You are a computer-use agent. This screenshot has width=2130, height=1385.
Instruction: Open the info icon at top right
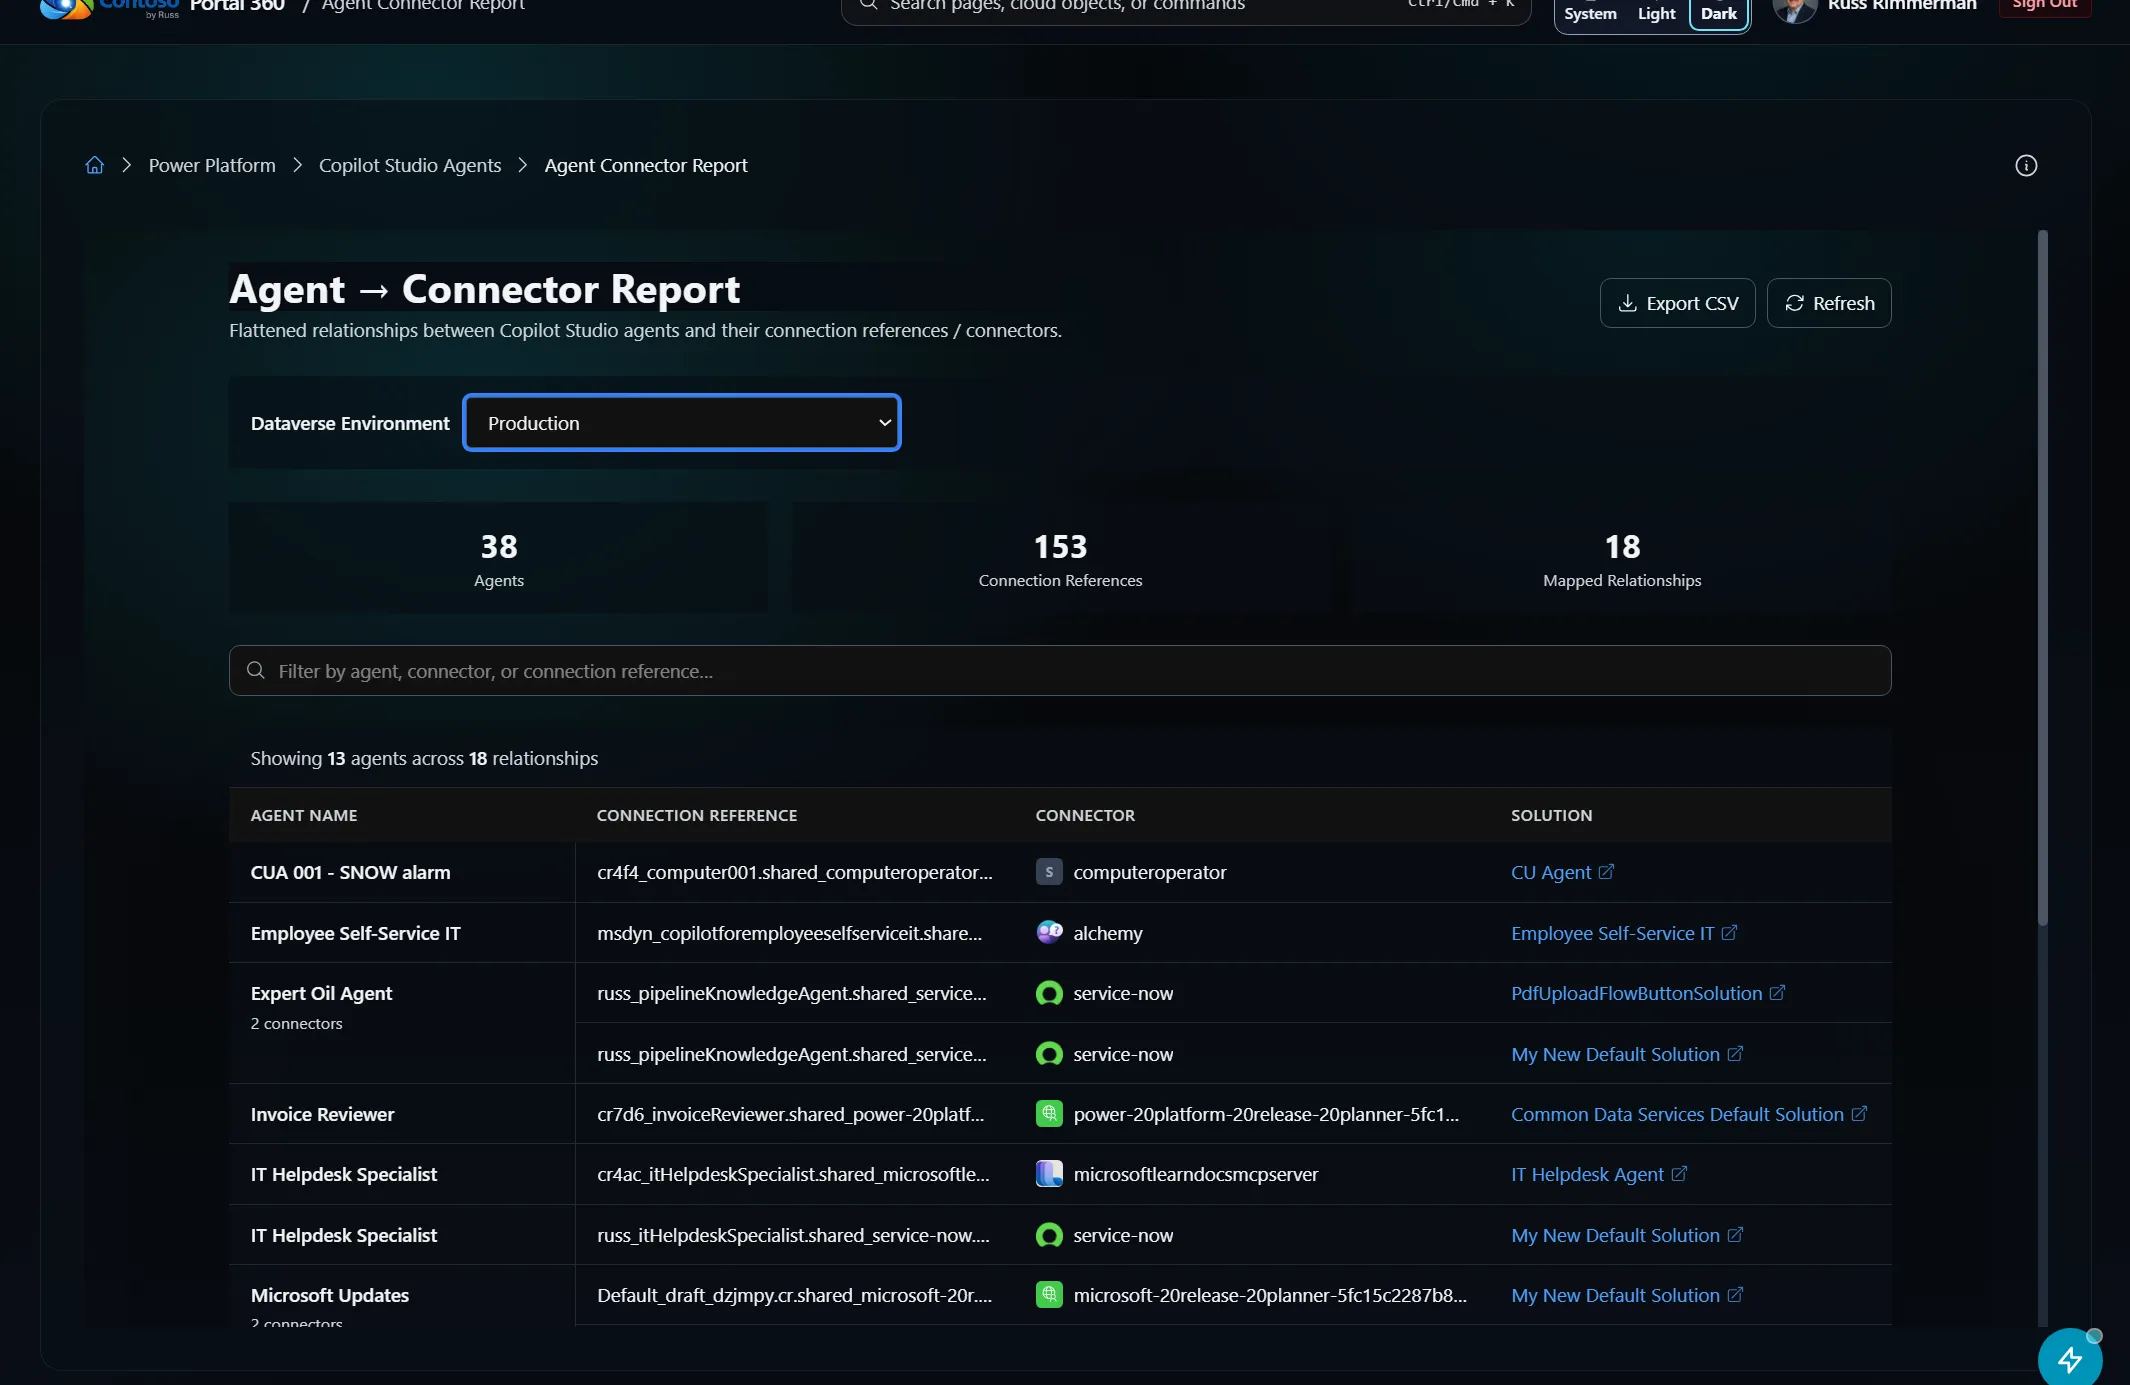2026,165
